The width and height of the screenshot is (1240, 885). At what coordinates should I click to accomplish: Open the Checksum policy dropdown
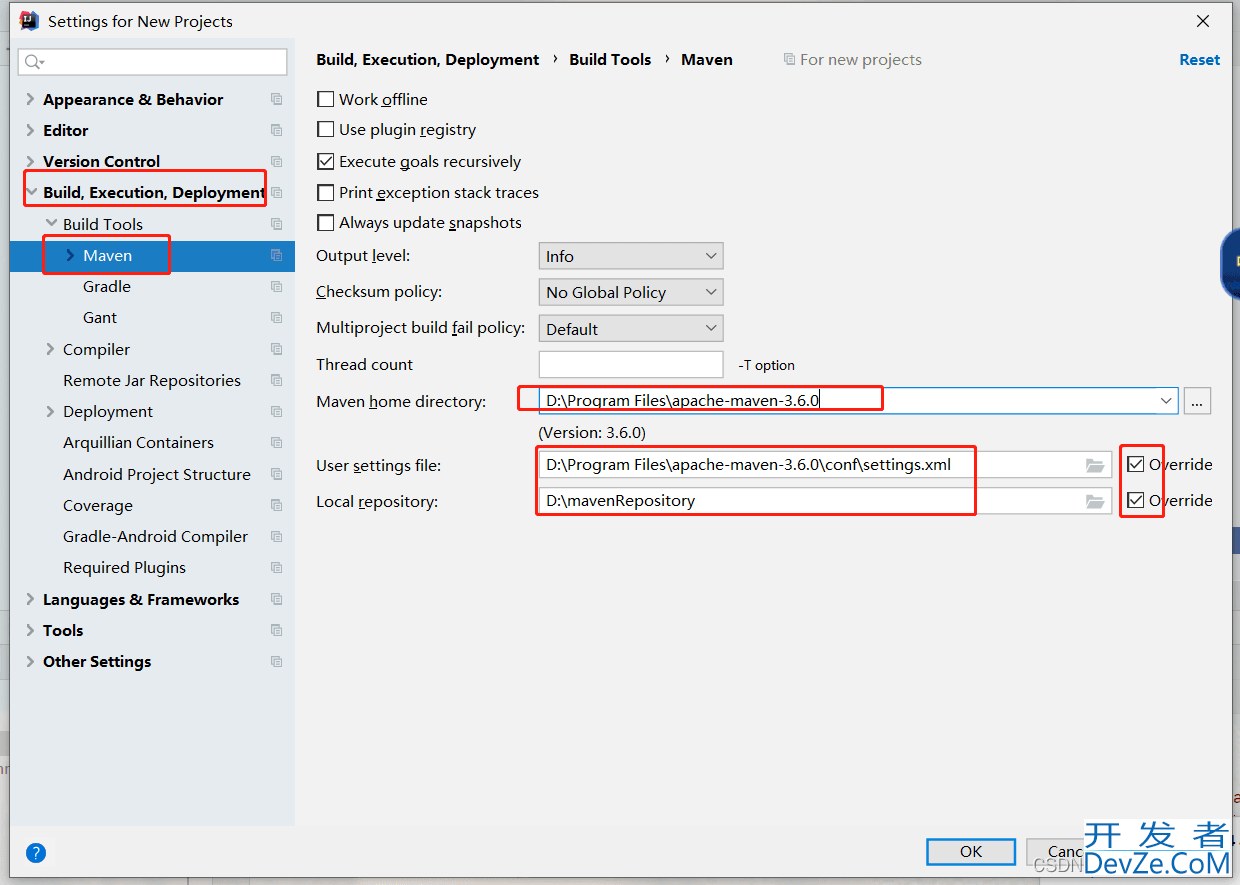(631, 293)
